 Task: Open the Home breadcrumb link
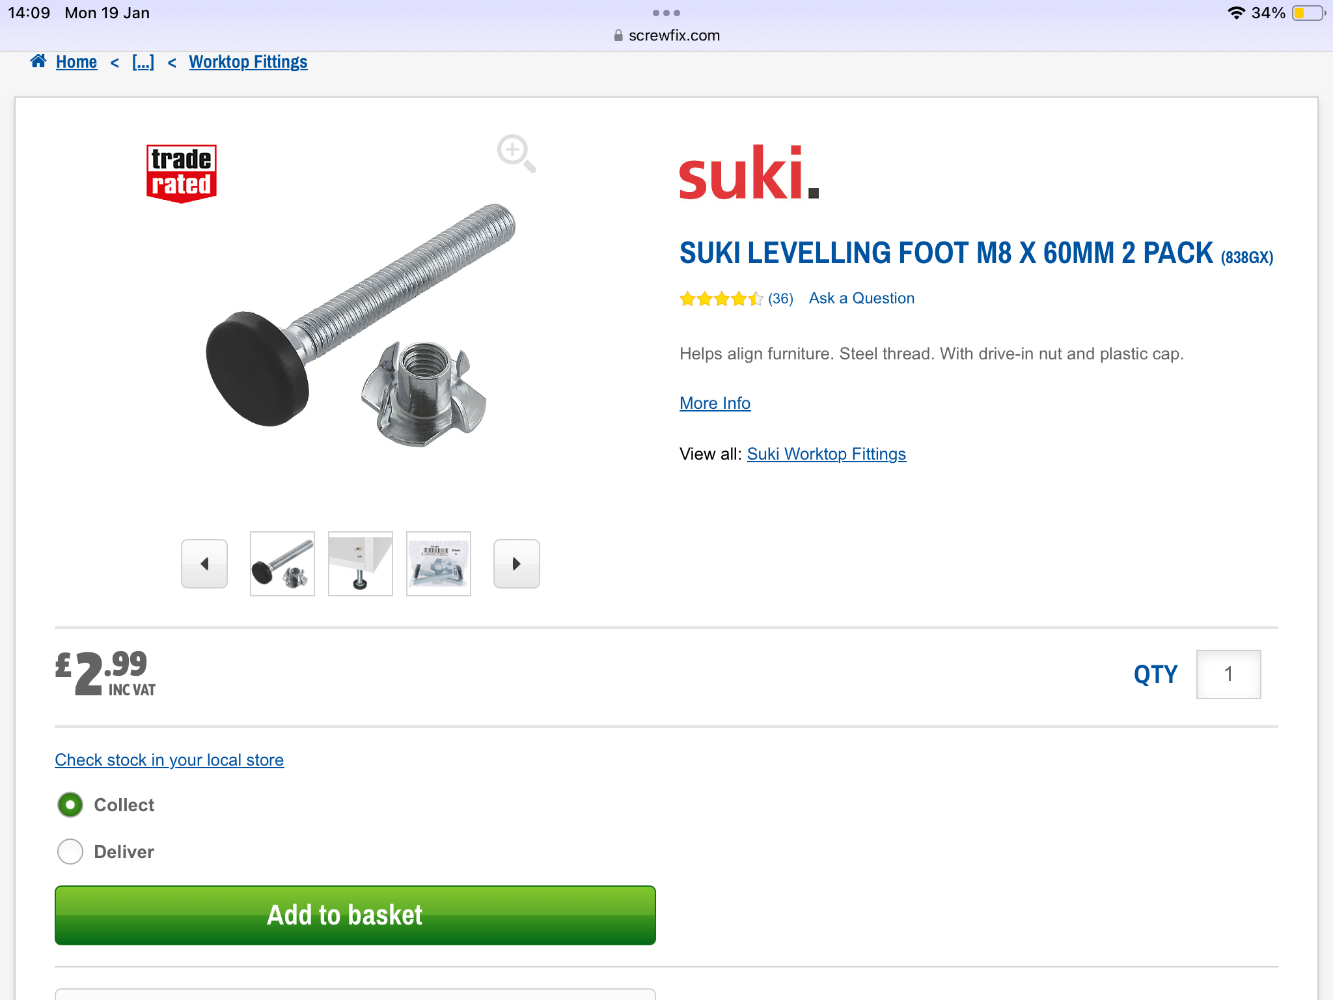(x=76, y=62)
